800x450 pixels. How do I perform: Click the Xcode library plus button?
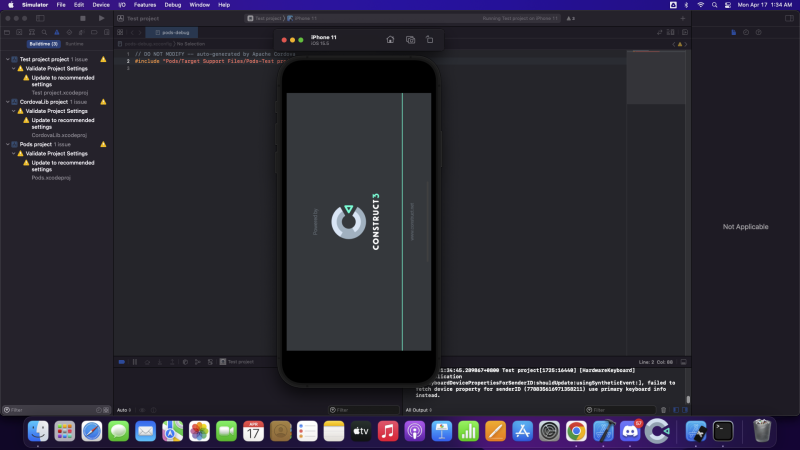click(x=683, y=18)
